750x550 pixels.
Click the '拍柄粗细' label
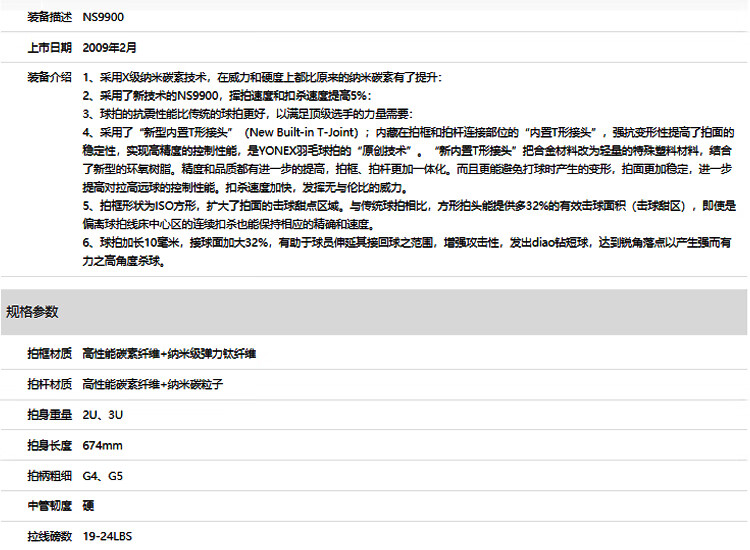(49, 476)
